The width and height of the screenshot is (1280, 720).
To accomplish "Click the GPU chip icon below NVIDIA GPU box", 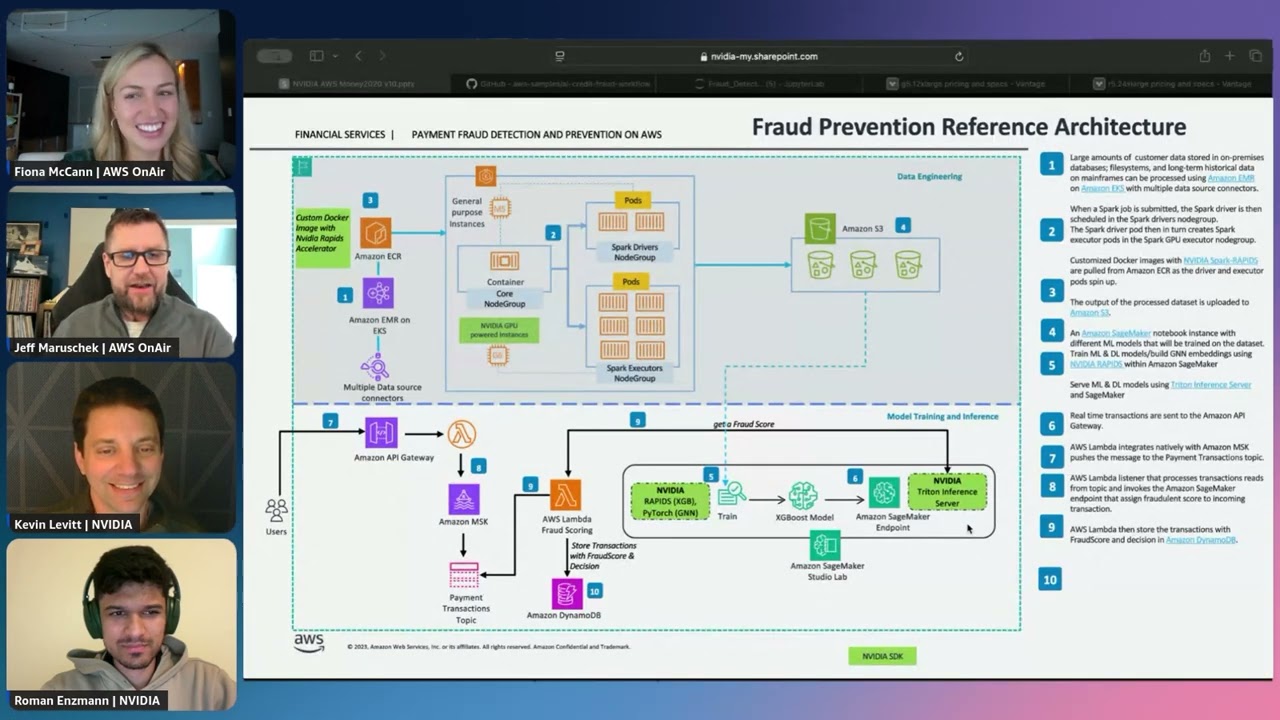I will [498, 355].
